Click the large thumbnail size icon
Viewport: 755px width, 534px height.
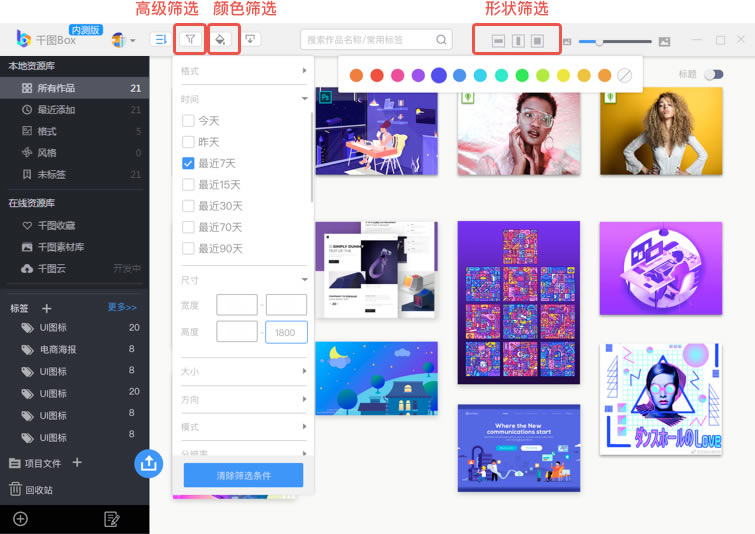coord(664,42)
